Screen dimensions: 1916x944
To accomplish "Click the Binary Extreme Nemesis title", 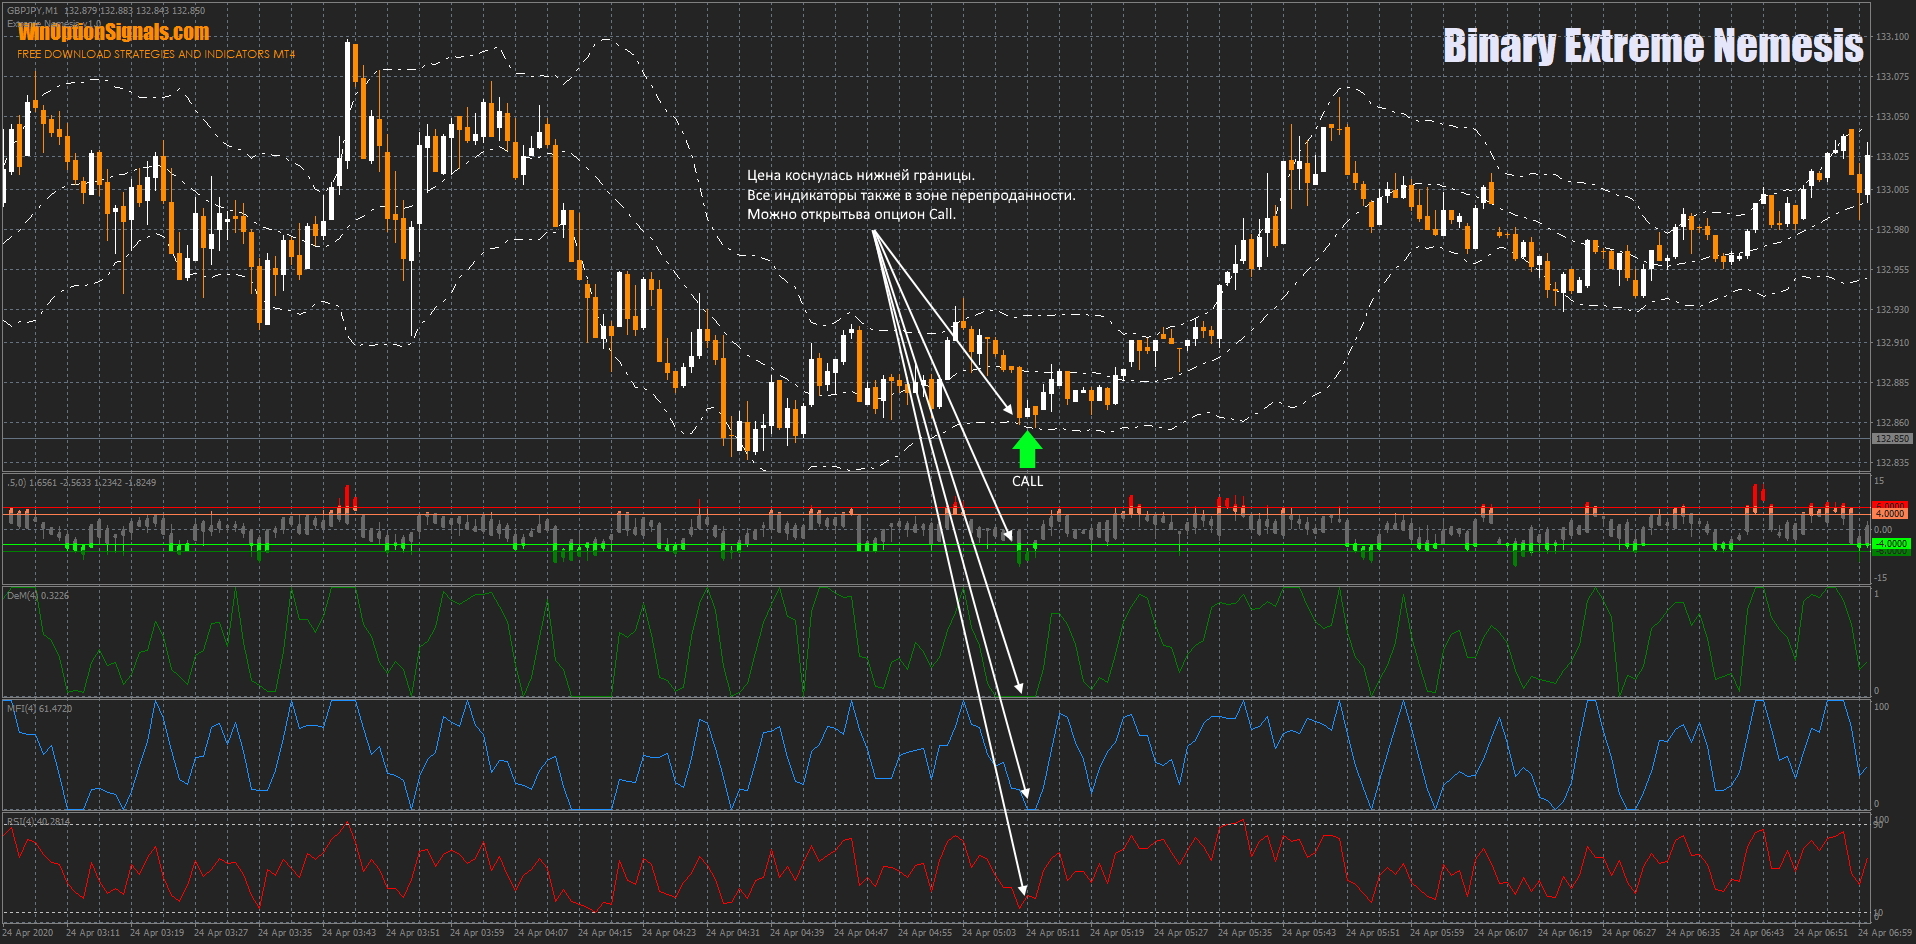I will pos(1652,46).
